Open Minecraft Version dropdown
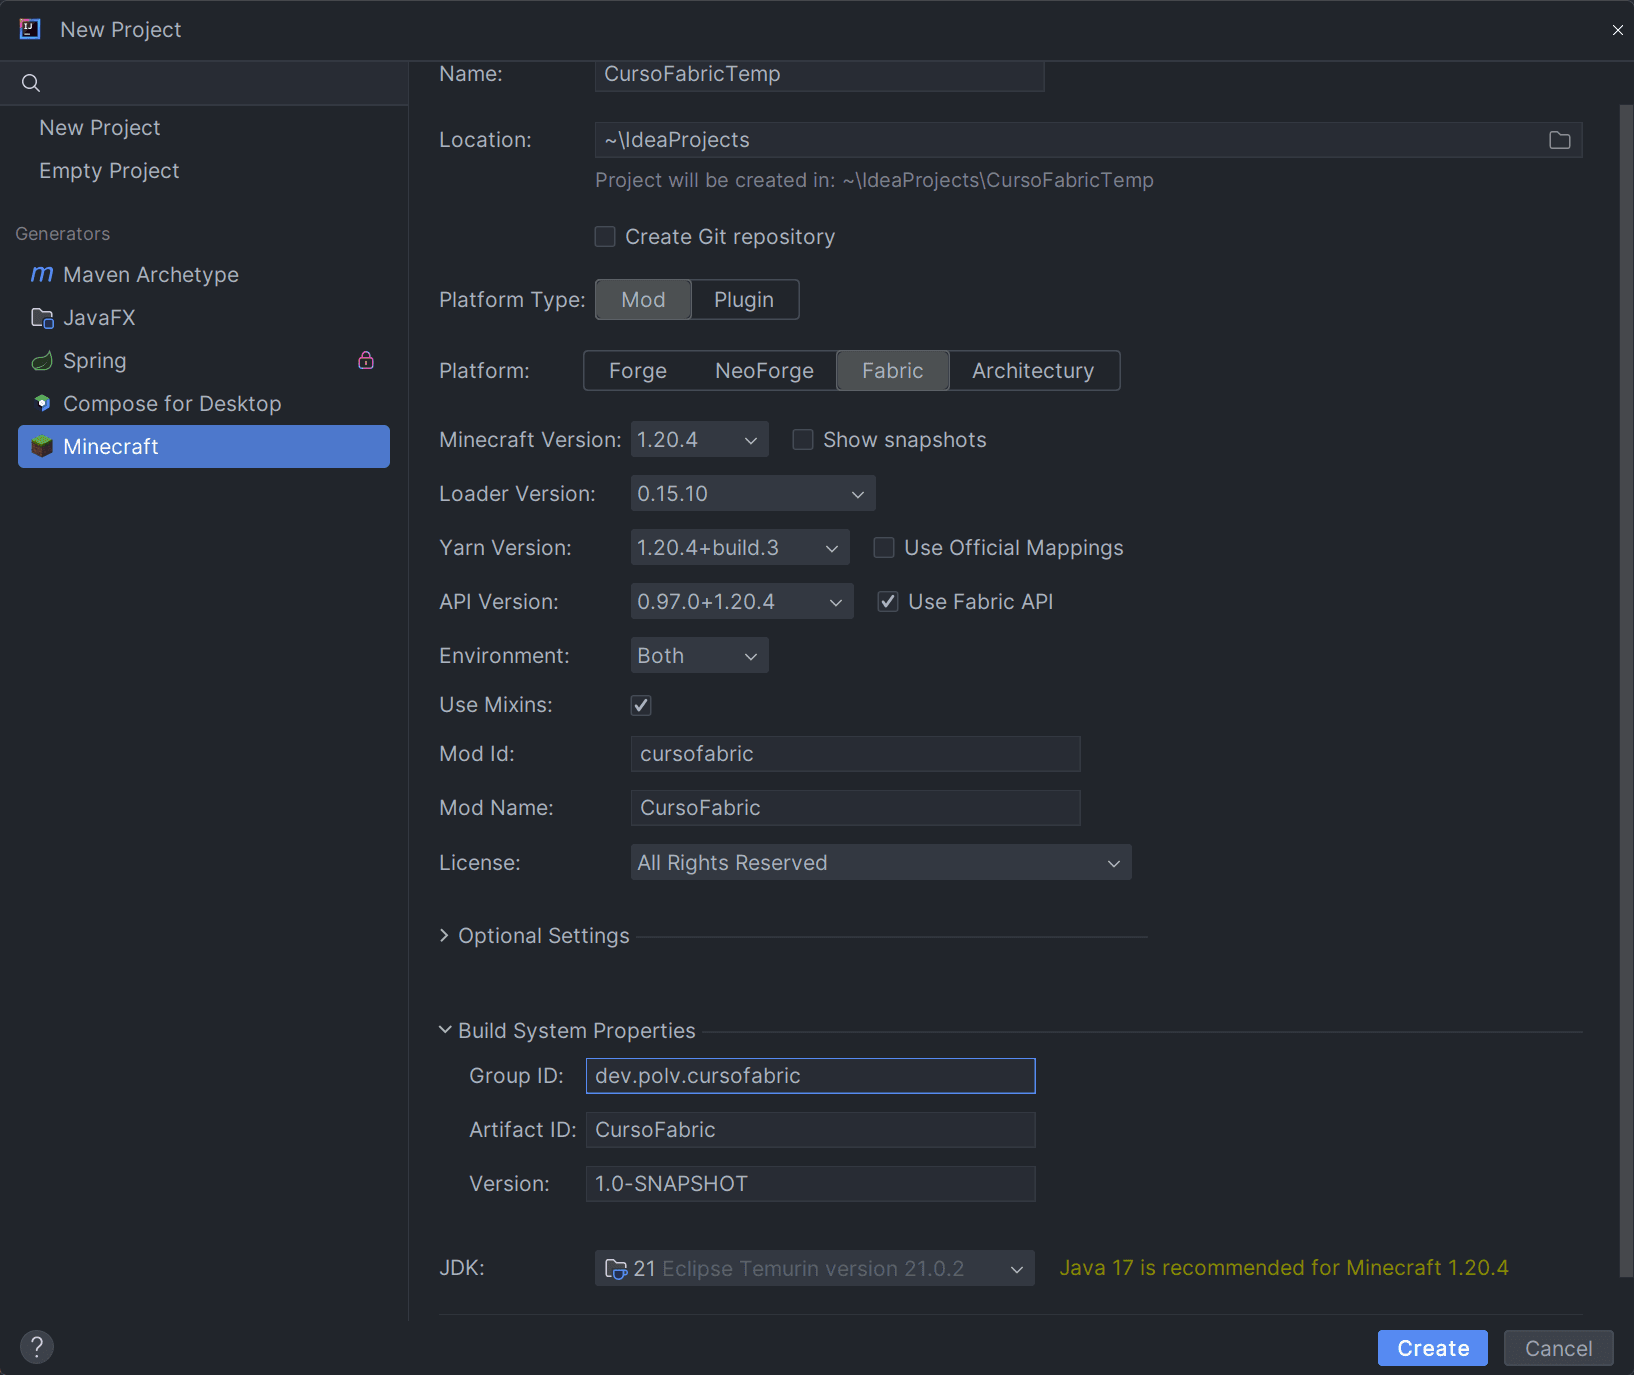The image size is (1634, 1375). pyautogui.click(x=699, y=440)
